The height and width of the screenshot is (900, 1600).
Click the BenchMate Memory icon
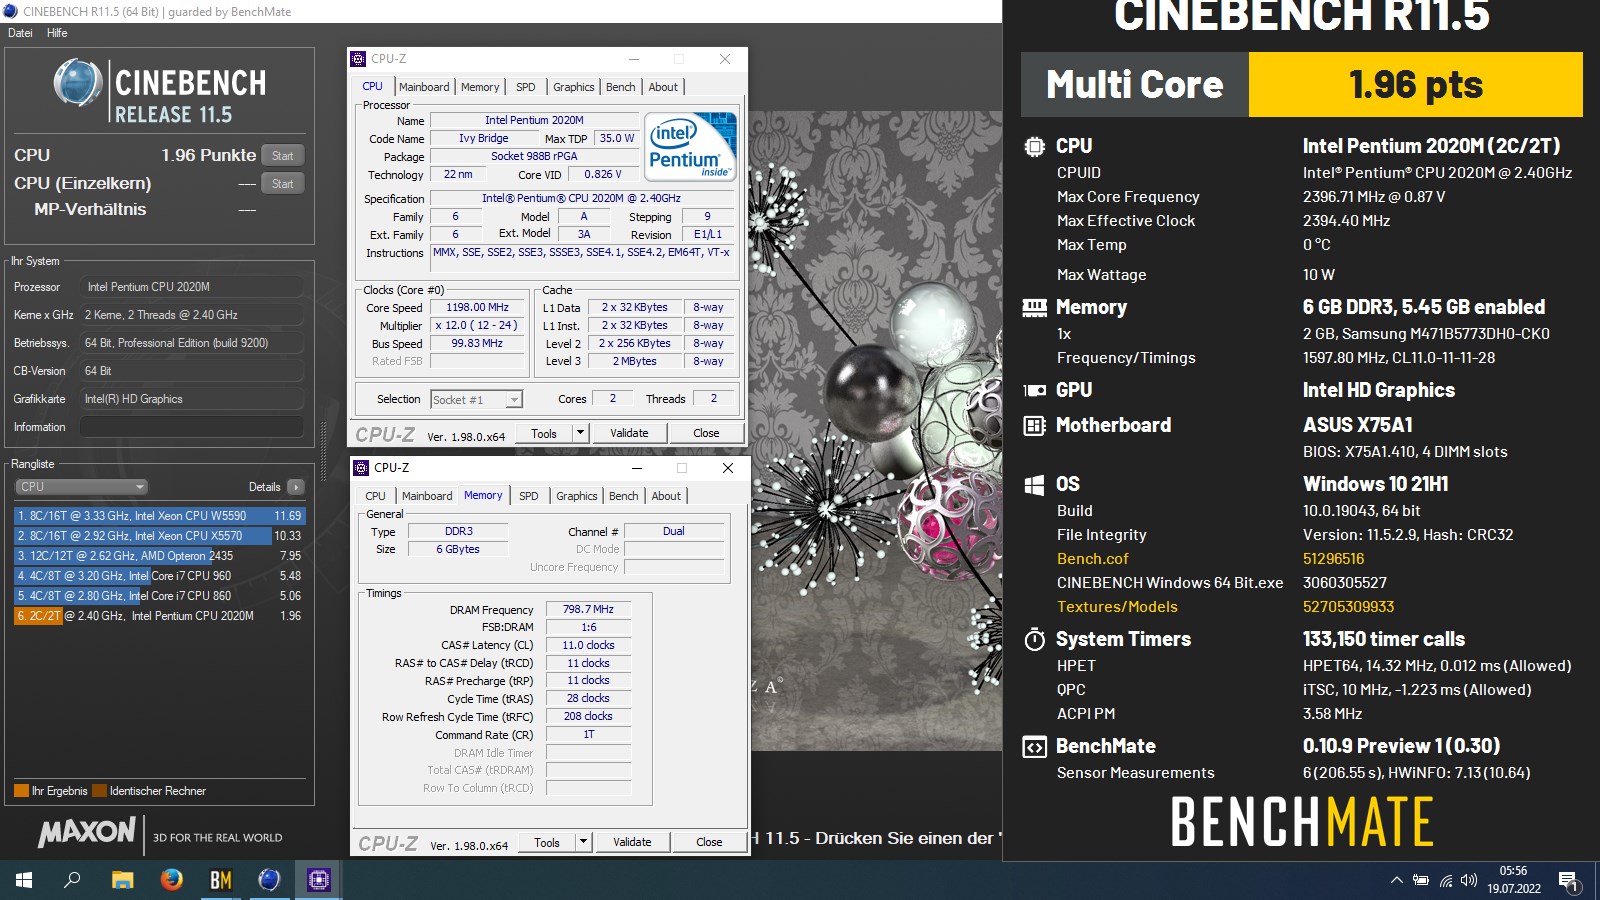pyautogui.click(x=1034, y=308)
